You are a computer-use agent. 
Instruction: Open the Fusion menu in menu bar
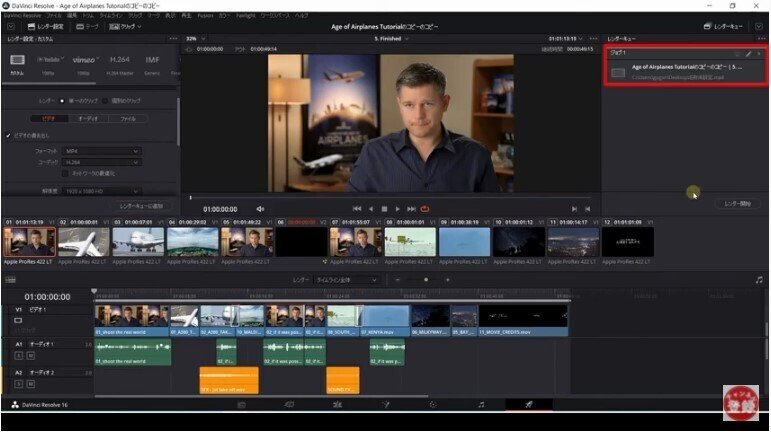coord(205,16)
